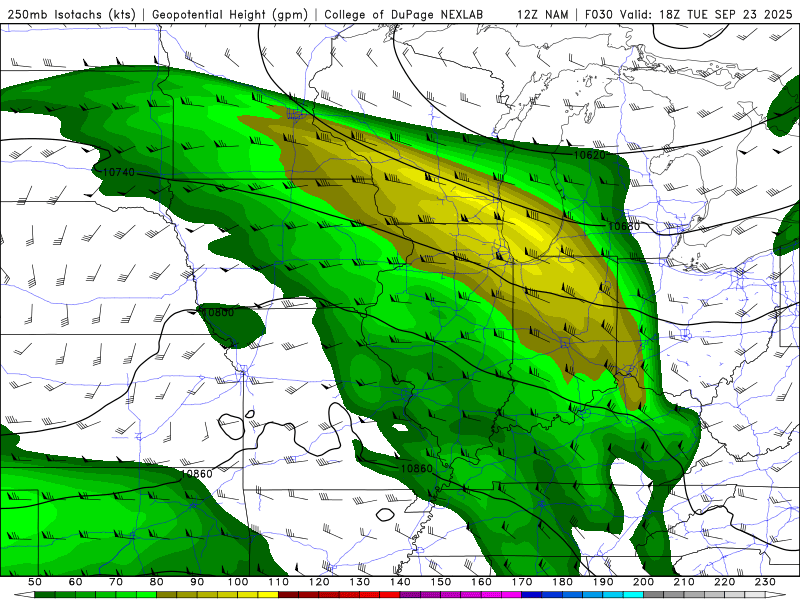Click the 180 value on the color scale
The width and height of the screenshot is (800, 600).
562,582
